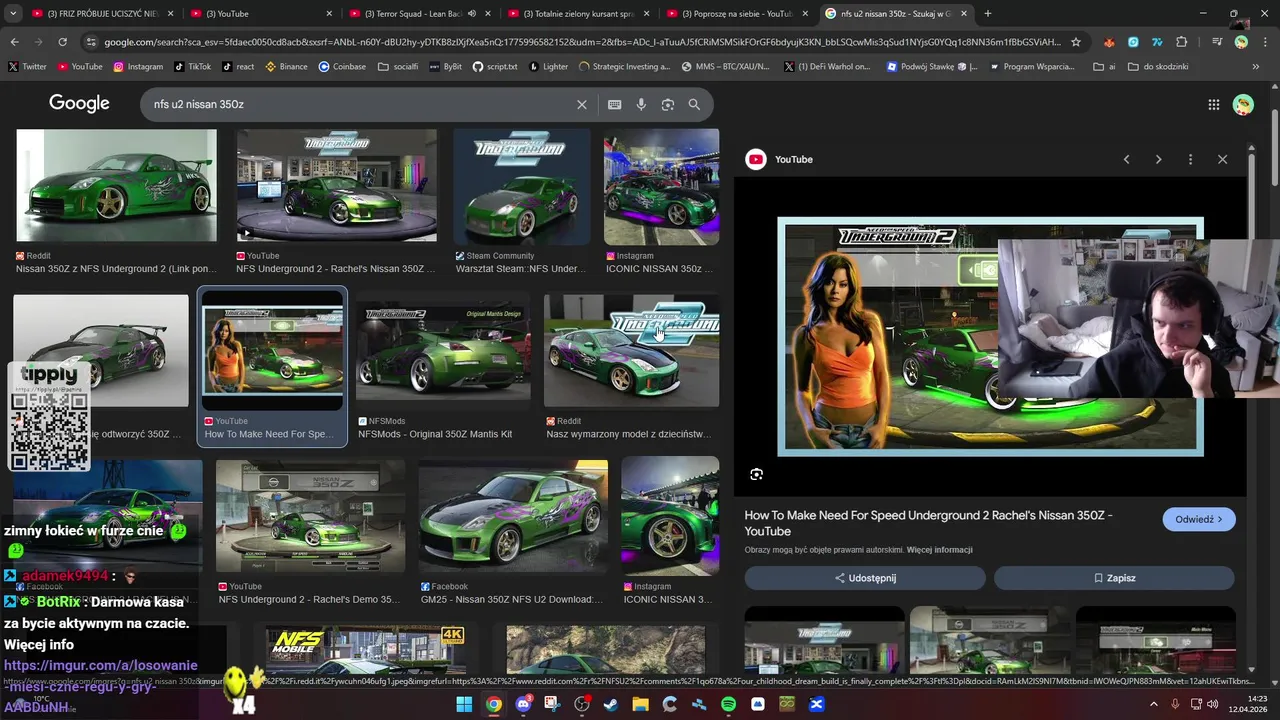Open the Google account avatar
Screen dimensions: 1280x720
1243,104
